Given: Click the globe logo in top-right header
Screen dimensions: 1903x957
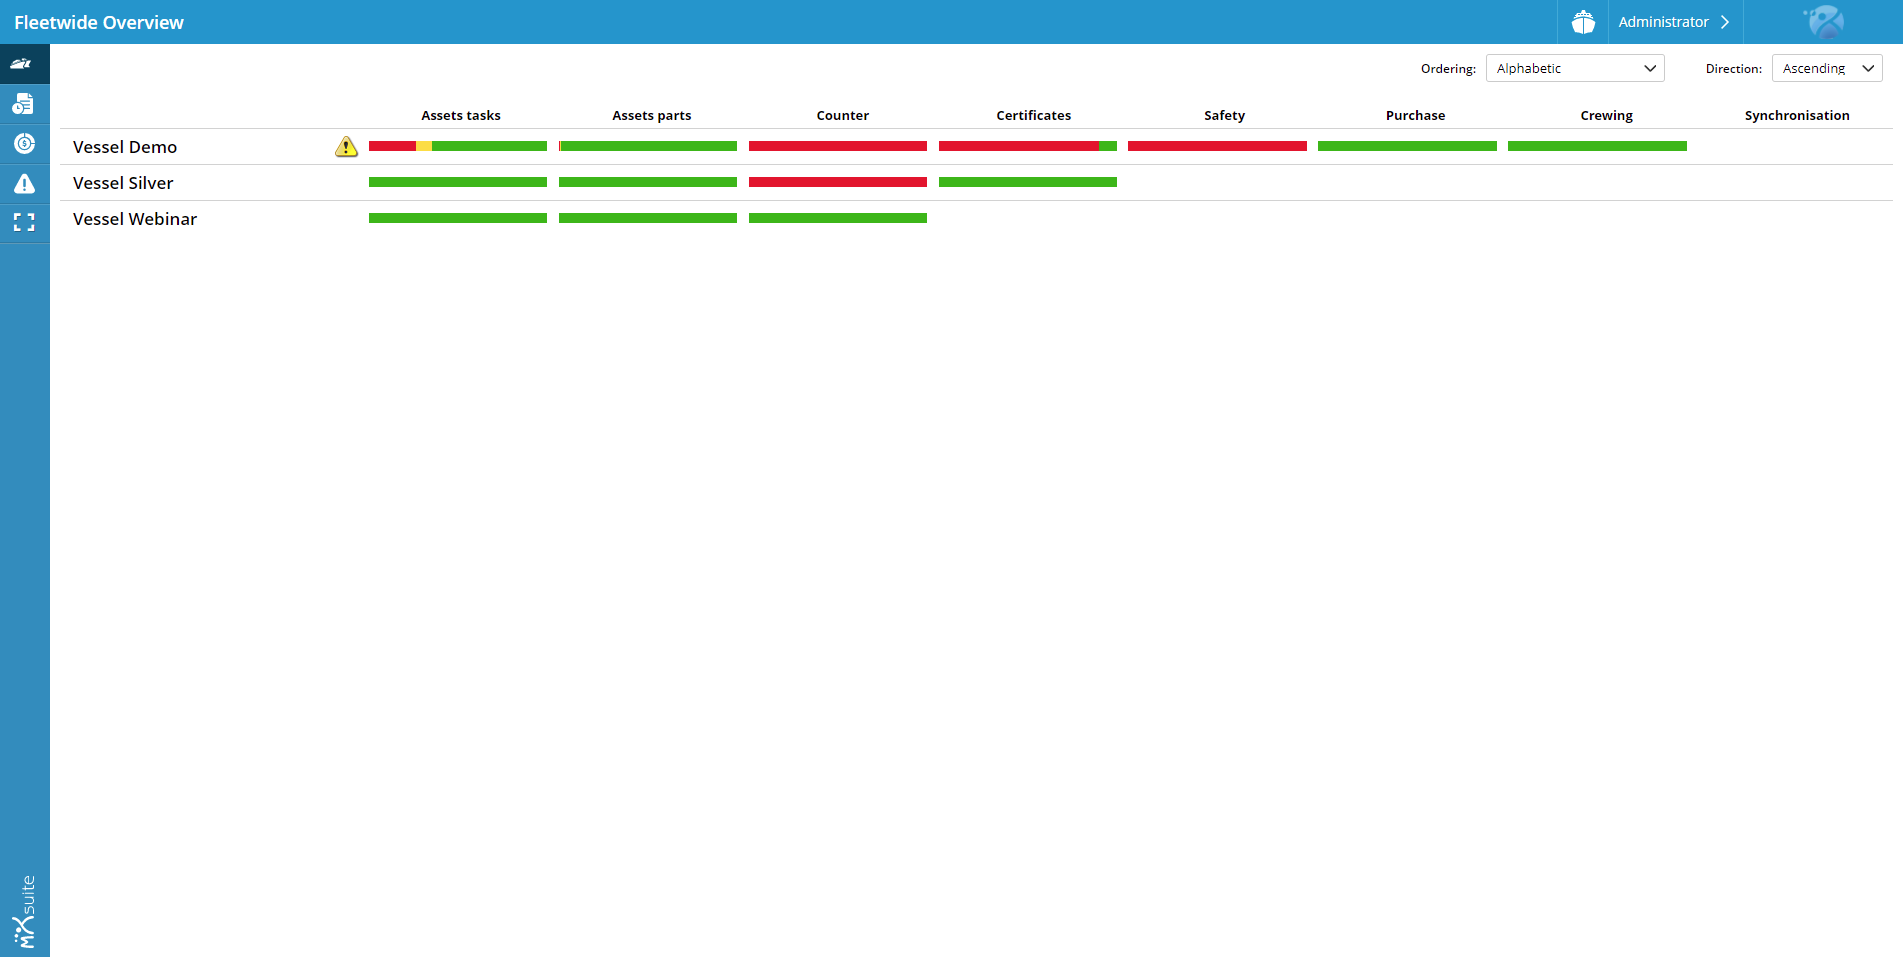Looking at the screenshot, I should [x=1823, y=22].
